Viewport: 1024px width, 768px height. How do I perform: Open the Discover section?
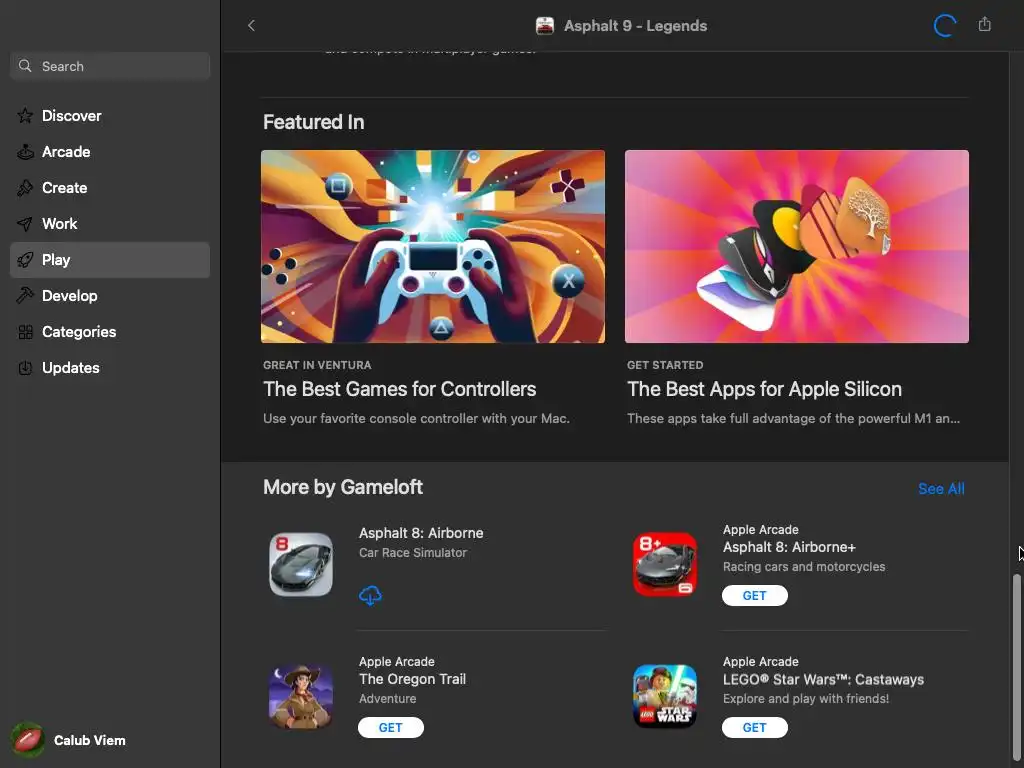(x=110, y=116)
